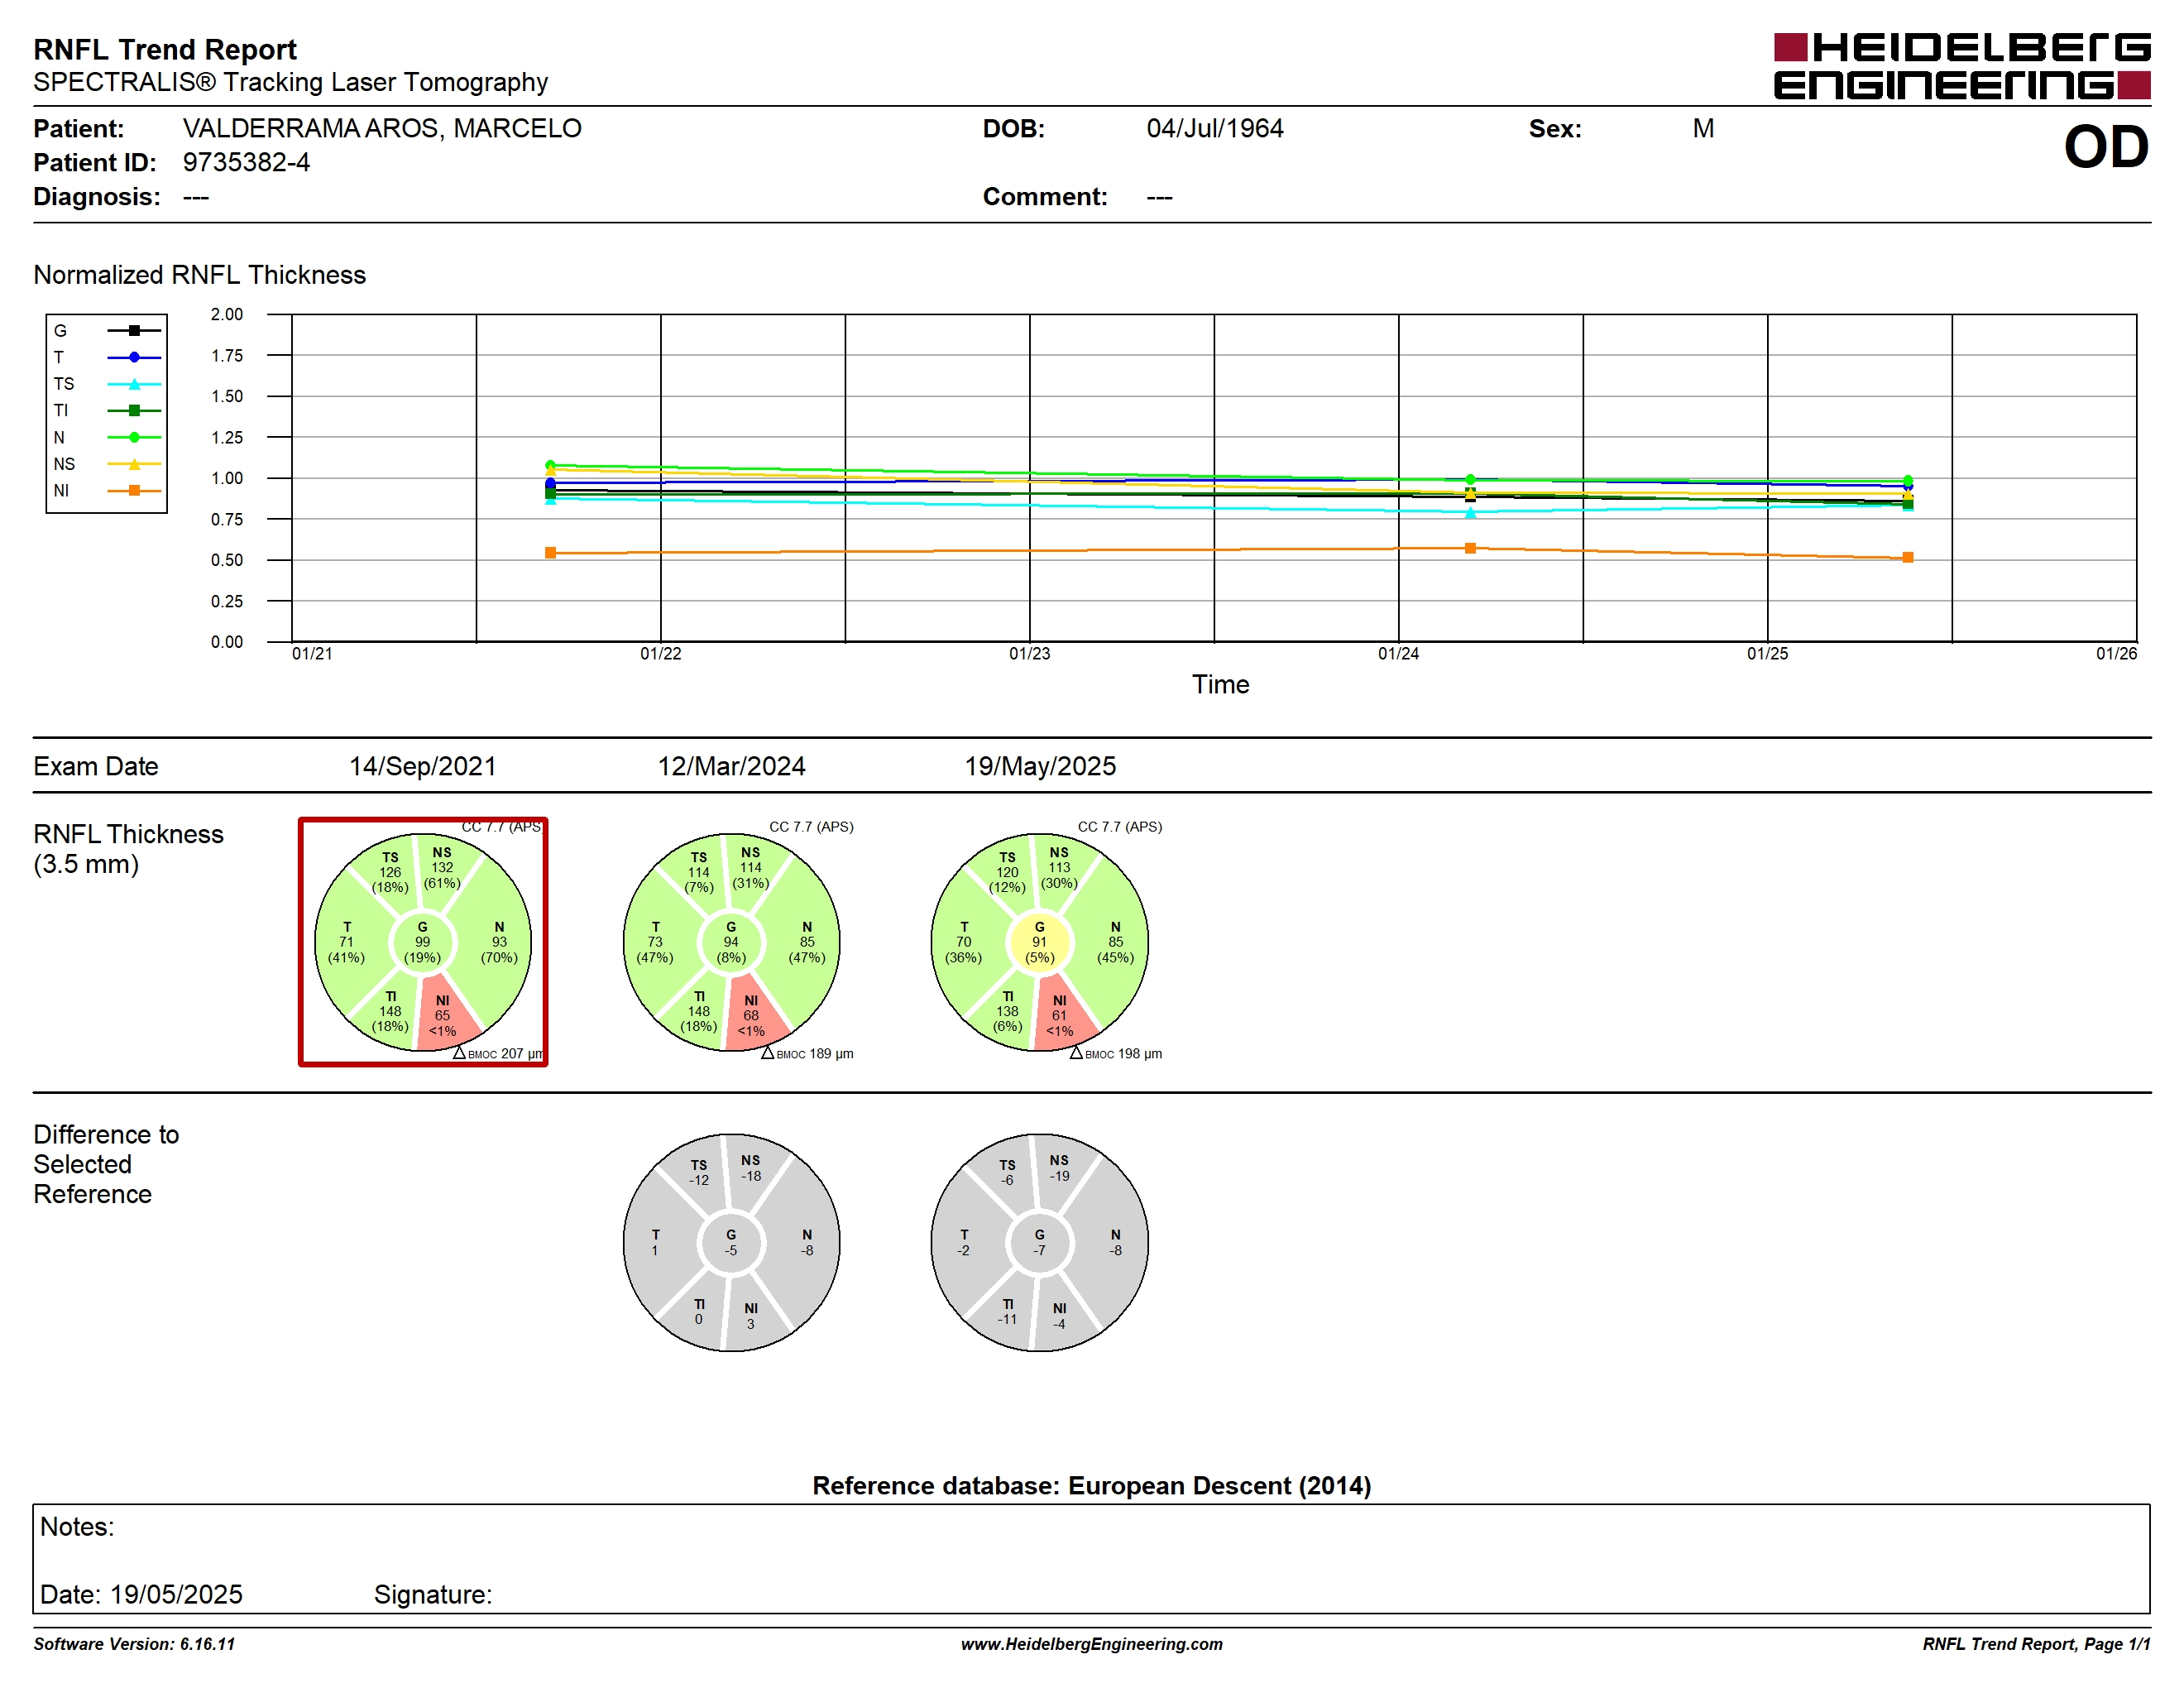Click TI -11 in 19/May/2025 difference chart

1007,1312
